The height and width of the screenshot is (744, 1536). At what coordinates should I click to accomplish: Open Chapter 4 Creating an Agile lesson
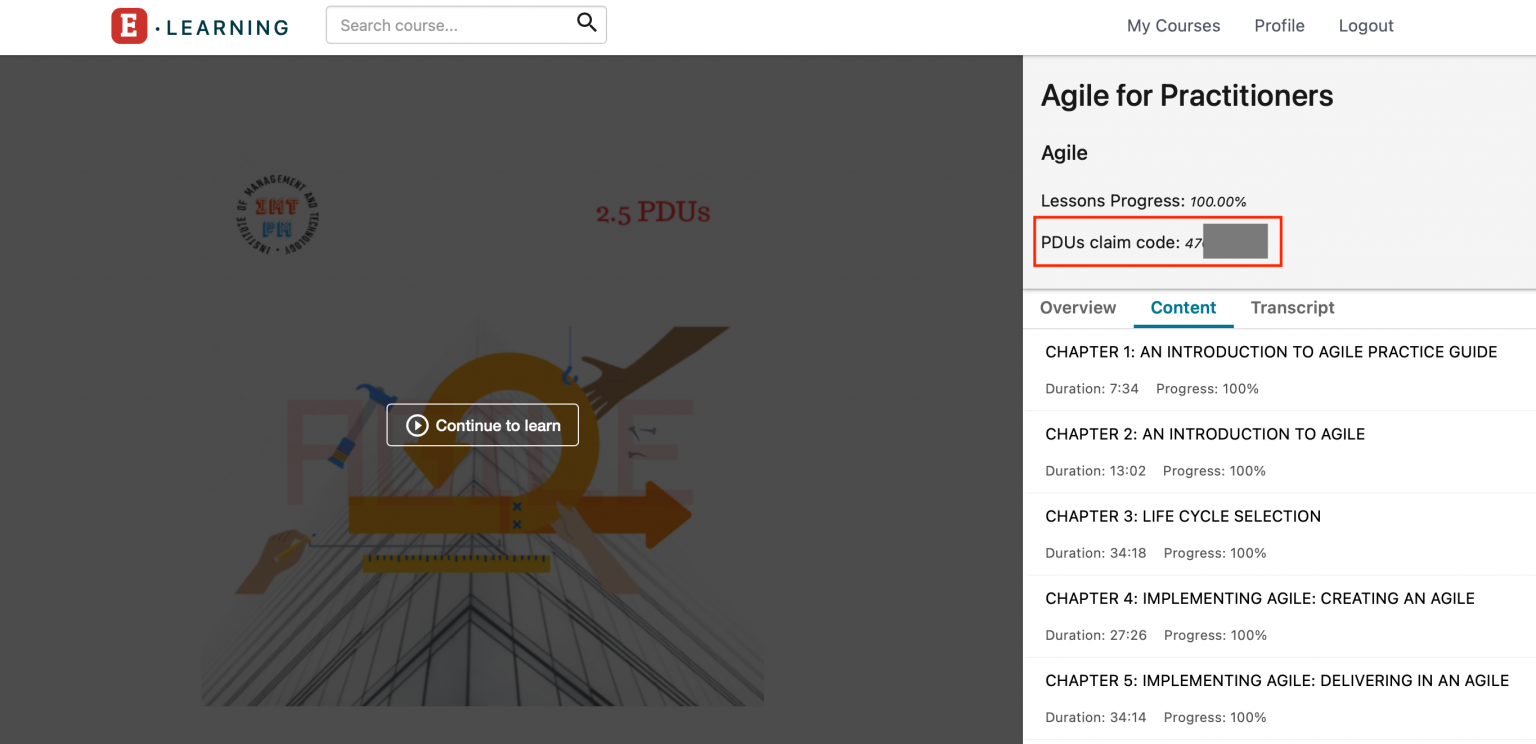tap(1259, 598)
